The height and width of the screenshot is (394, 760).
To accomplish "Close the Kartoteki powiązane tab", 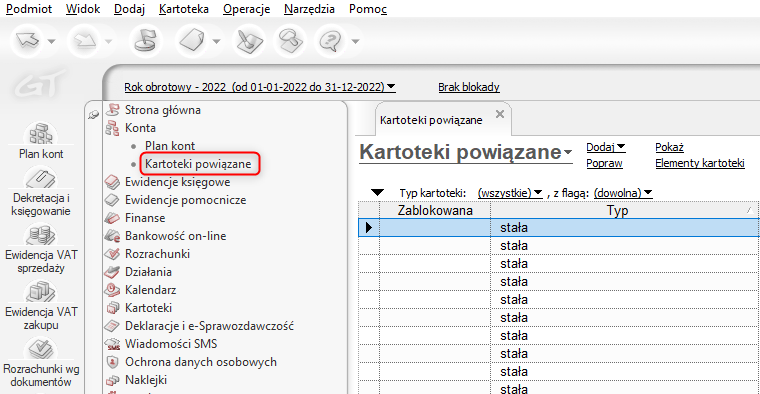I will tap(500, 114).
